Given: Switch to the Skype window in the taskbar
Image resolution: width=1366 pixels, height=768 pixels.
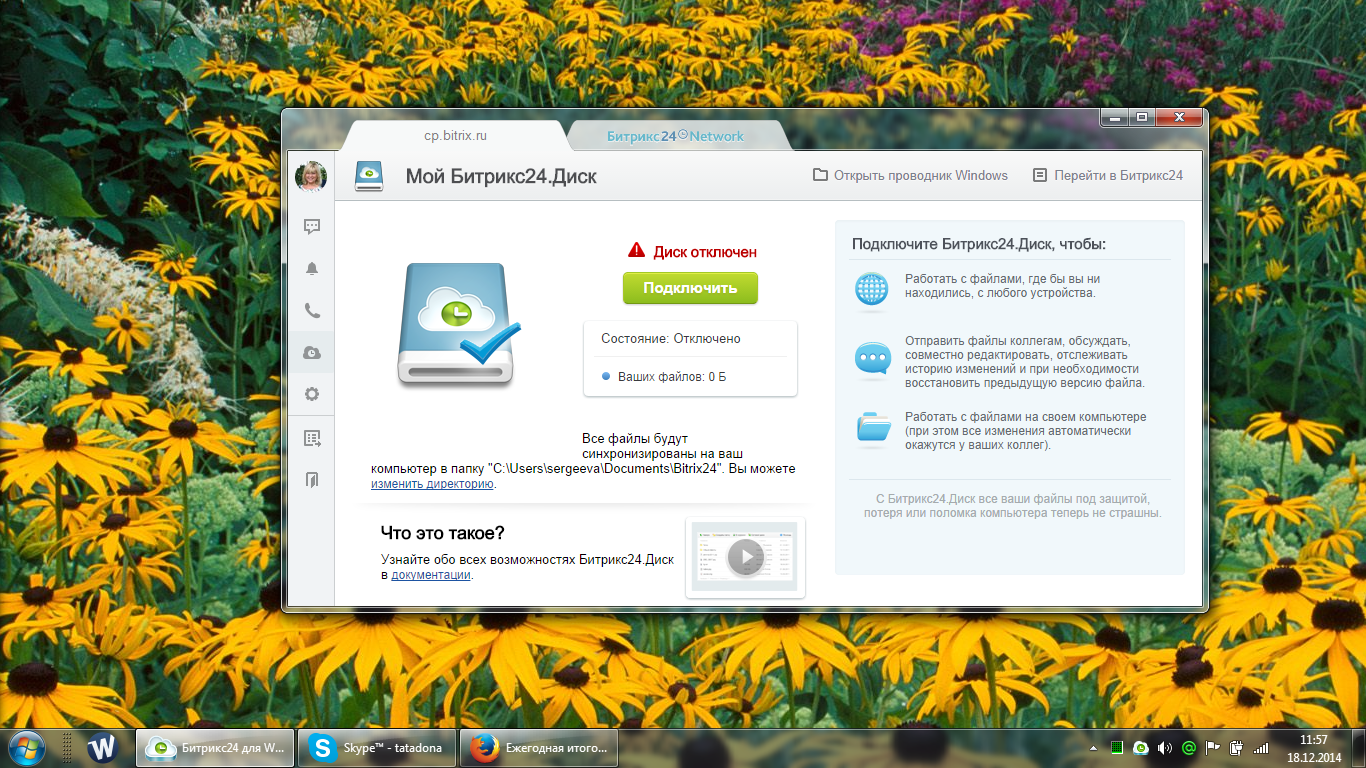Looking at the screenshot, I should (377, 747).
